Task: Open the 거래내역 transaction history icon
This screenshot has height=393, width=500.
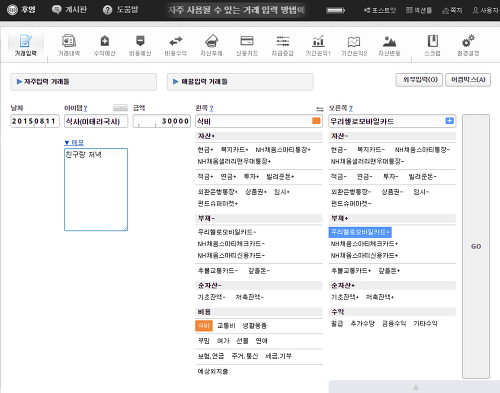Action: (69, 45)
